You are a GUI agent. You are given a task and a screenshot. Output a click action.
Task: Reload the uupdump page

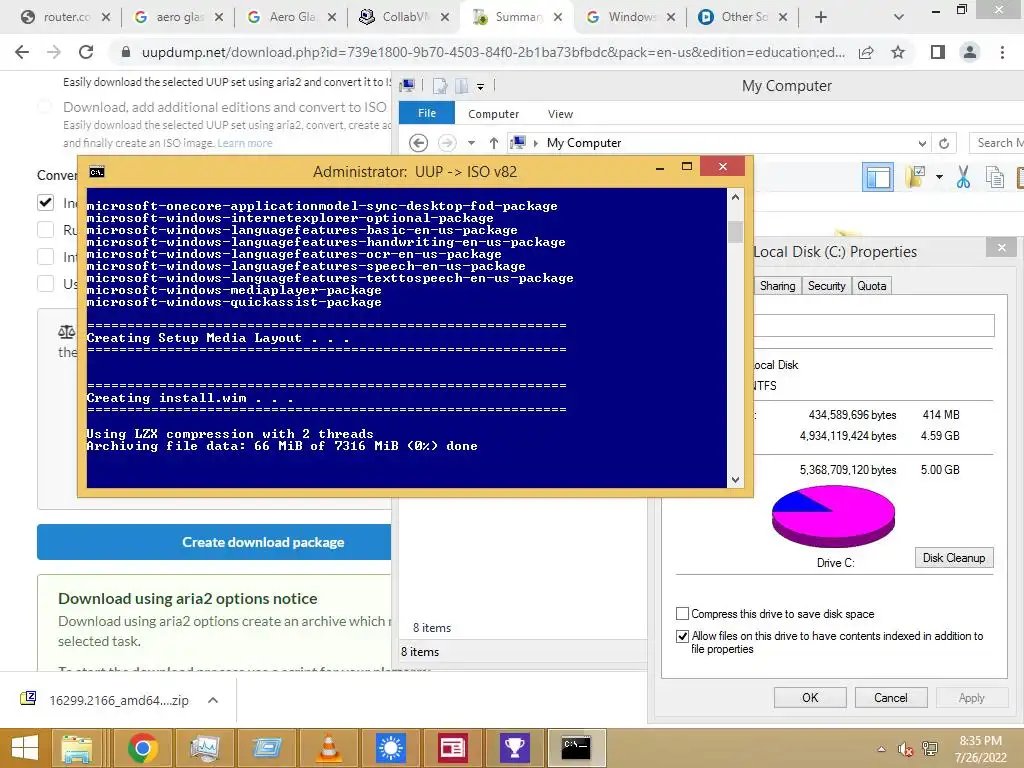tap(86, 52)
